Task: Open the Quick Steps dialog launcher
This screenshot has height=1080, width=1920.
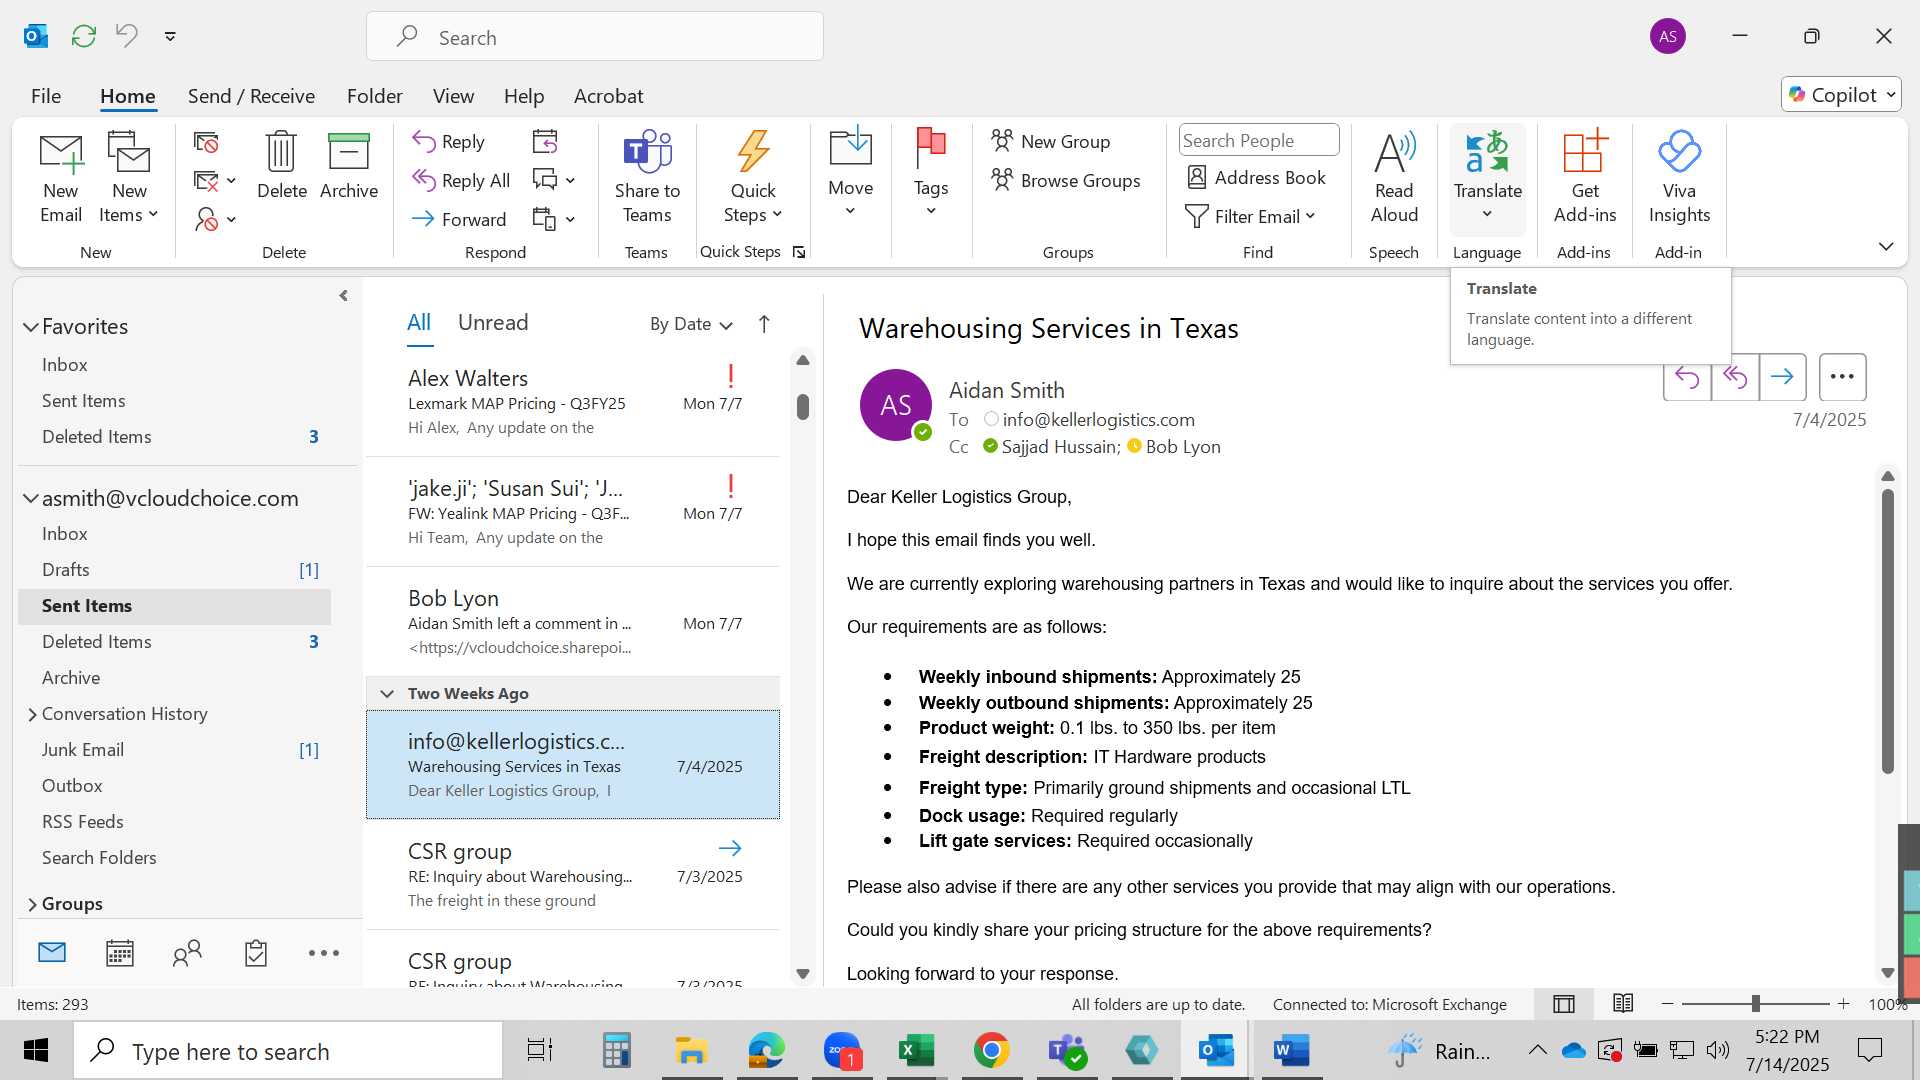Action: [x=799, y=252]
